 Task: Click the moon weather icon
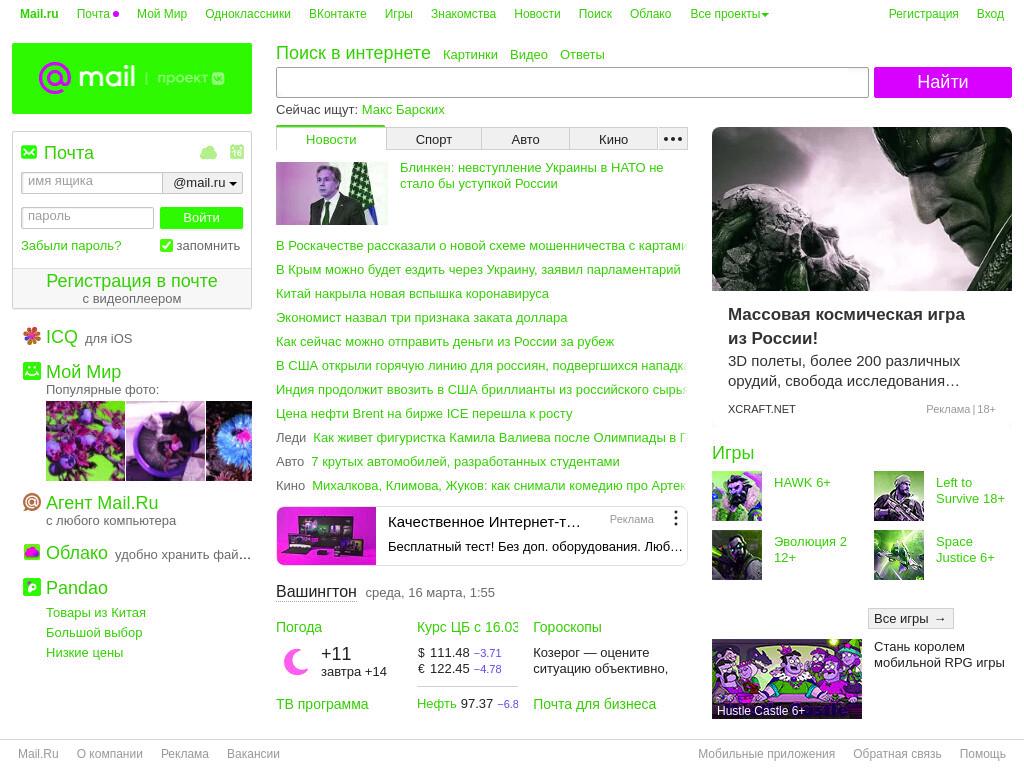pos(295,662)
